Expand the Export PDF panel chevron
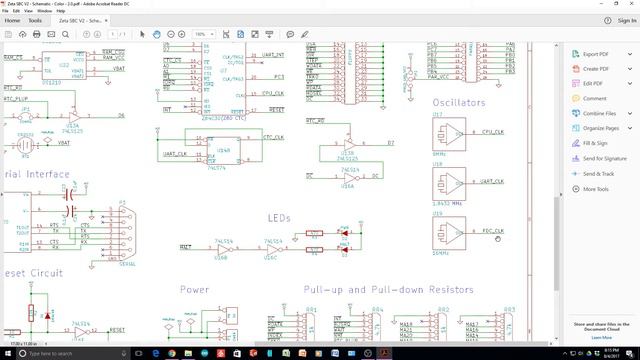Image resolution: width=640 pixels, height=360 pixels. click(x=630, y=54)
